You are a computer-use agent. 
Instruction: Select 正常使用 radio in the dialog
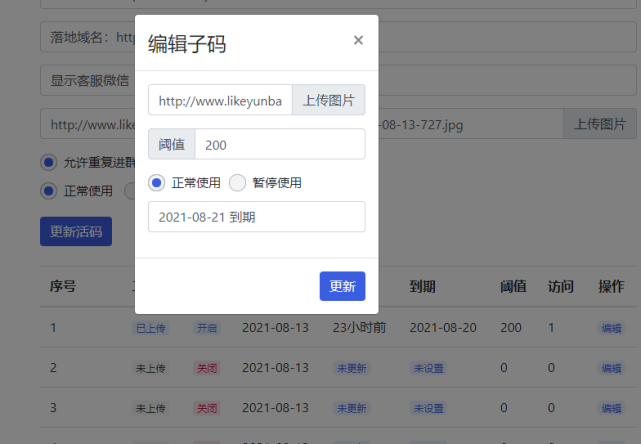pos(156,183)
